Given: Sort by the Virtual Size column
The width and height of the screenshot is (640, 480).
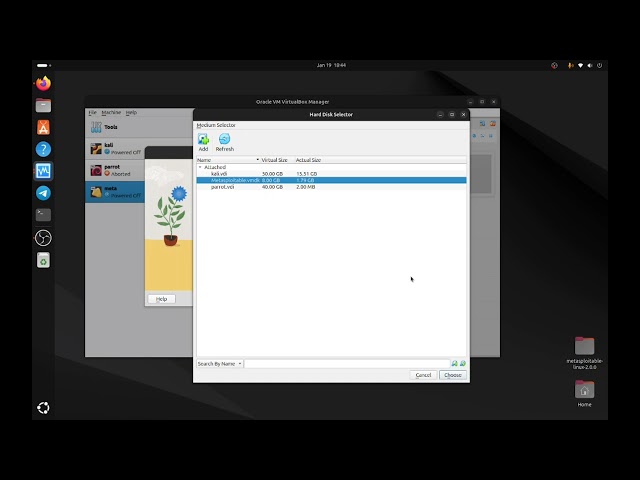Looking at the screenshot, I should [x=274, y=160].
